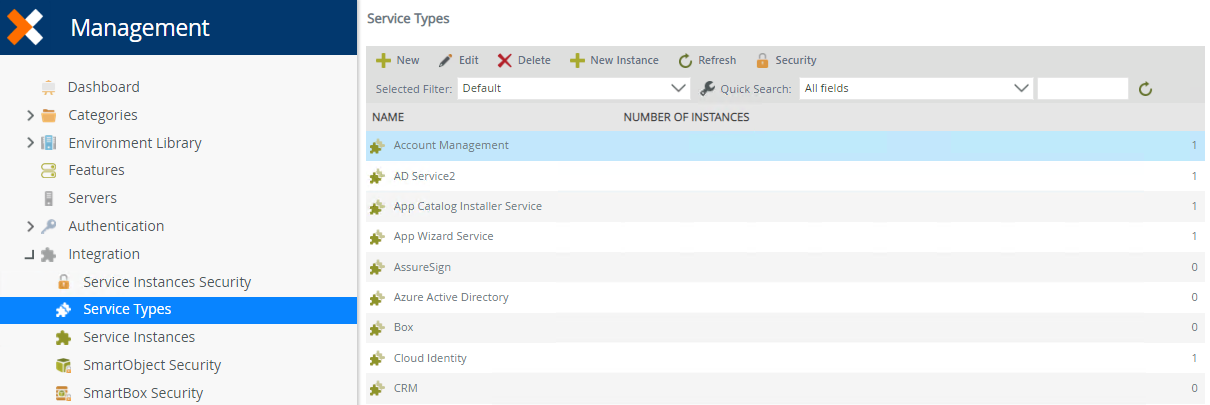This screenshot has height=405, width=1210.
Task: Click the New plus icon in toolbar
Action: tap(382, 60)
